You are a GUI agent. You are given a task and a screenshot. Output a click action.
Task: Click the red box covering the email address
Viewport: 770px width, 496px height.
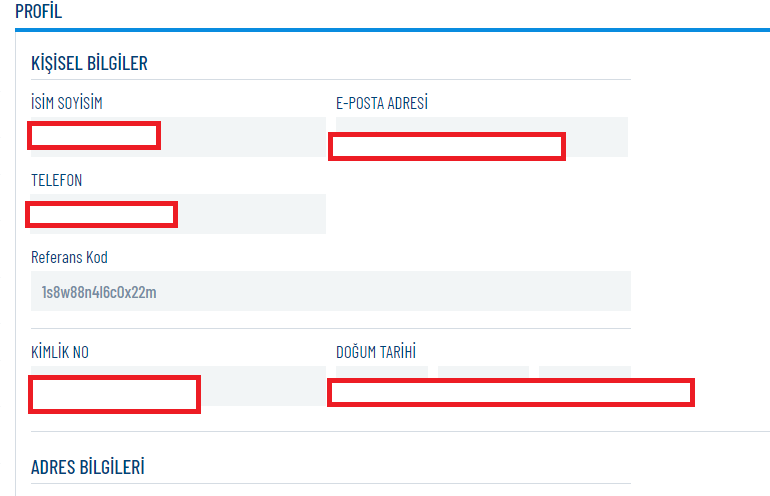[447, 147]
